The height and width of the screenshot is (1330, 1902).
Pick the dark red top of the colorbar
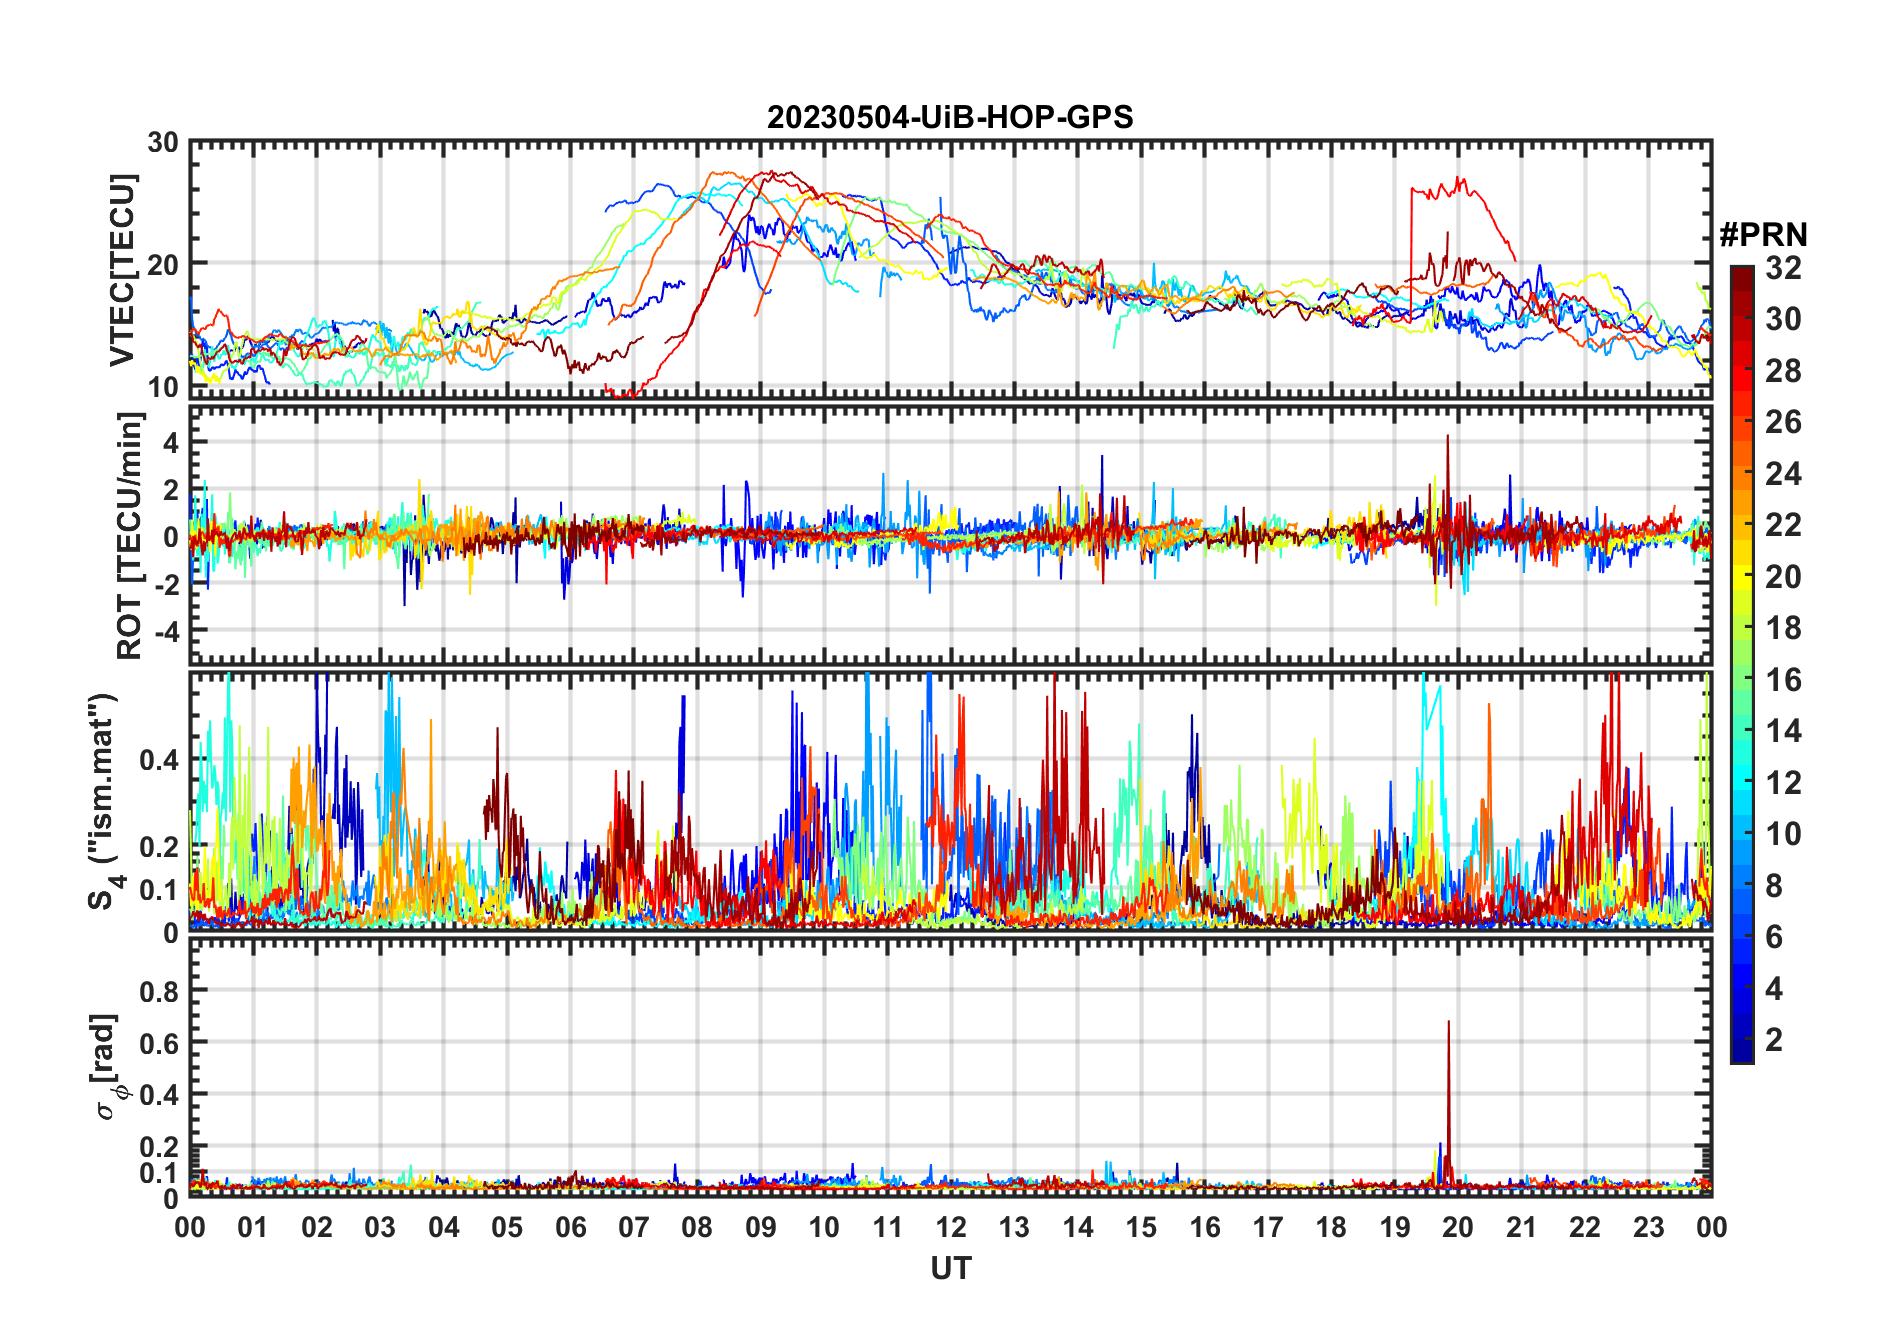click(1742, 272)
